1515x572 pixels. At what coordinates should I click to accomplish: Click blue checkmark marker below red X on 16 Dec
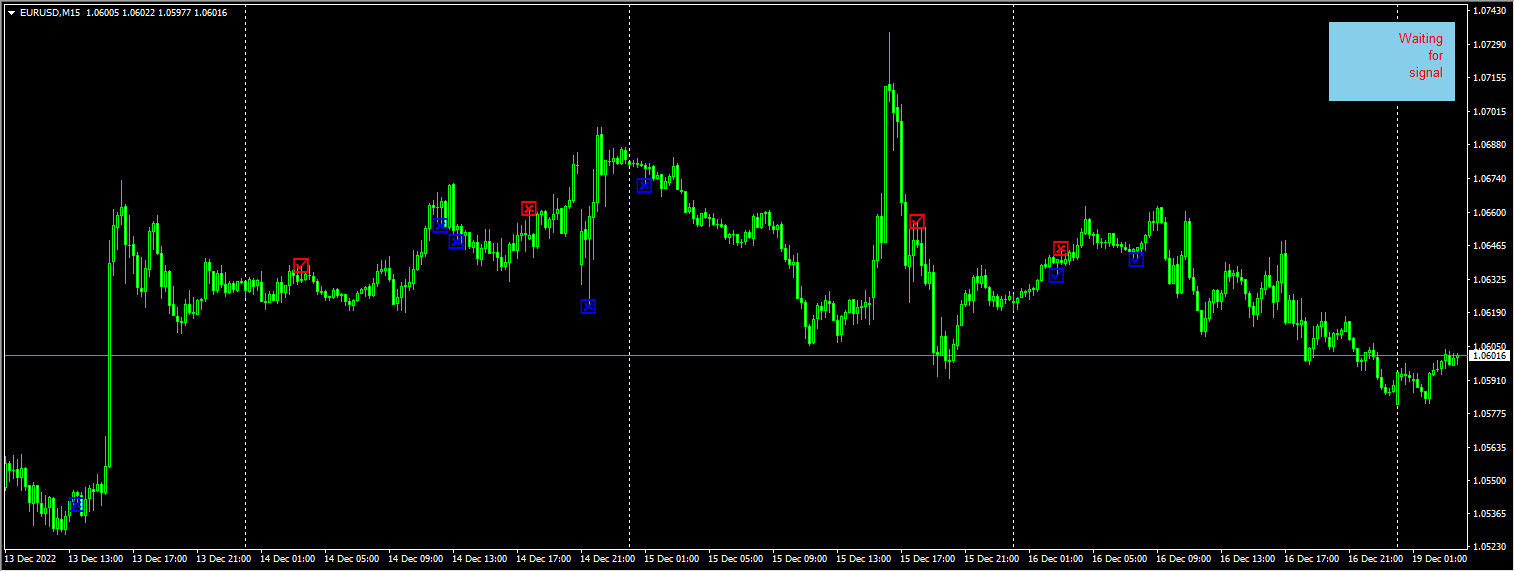pos(1056,275)
